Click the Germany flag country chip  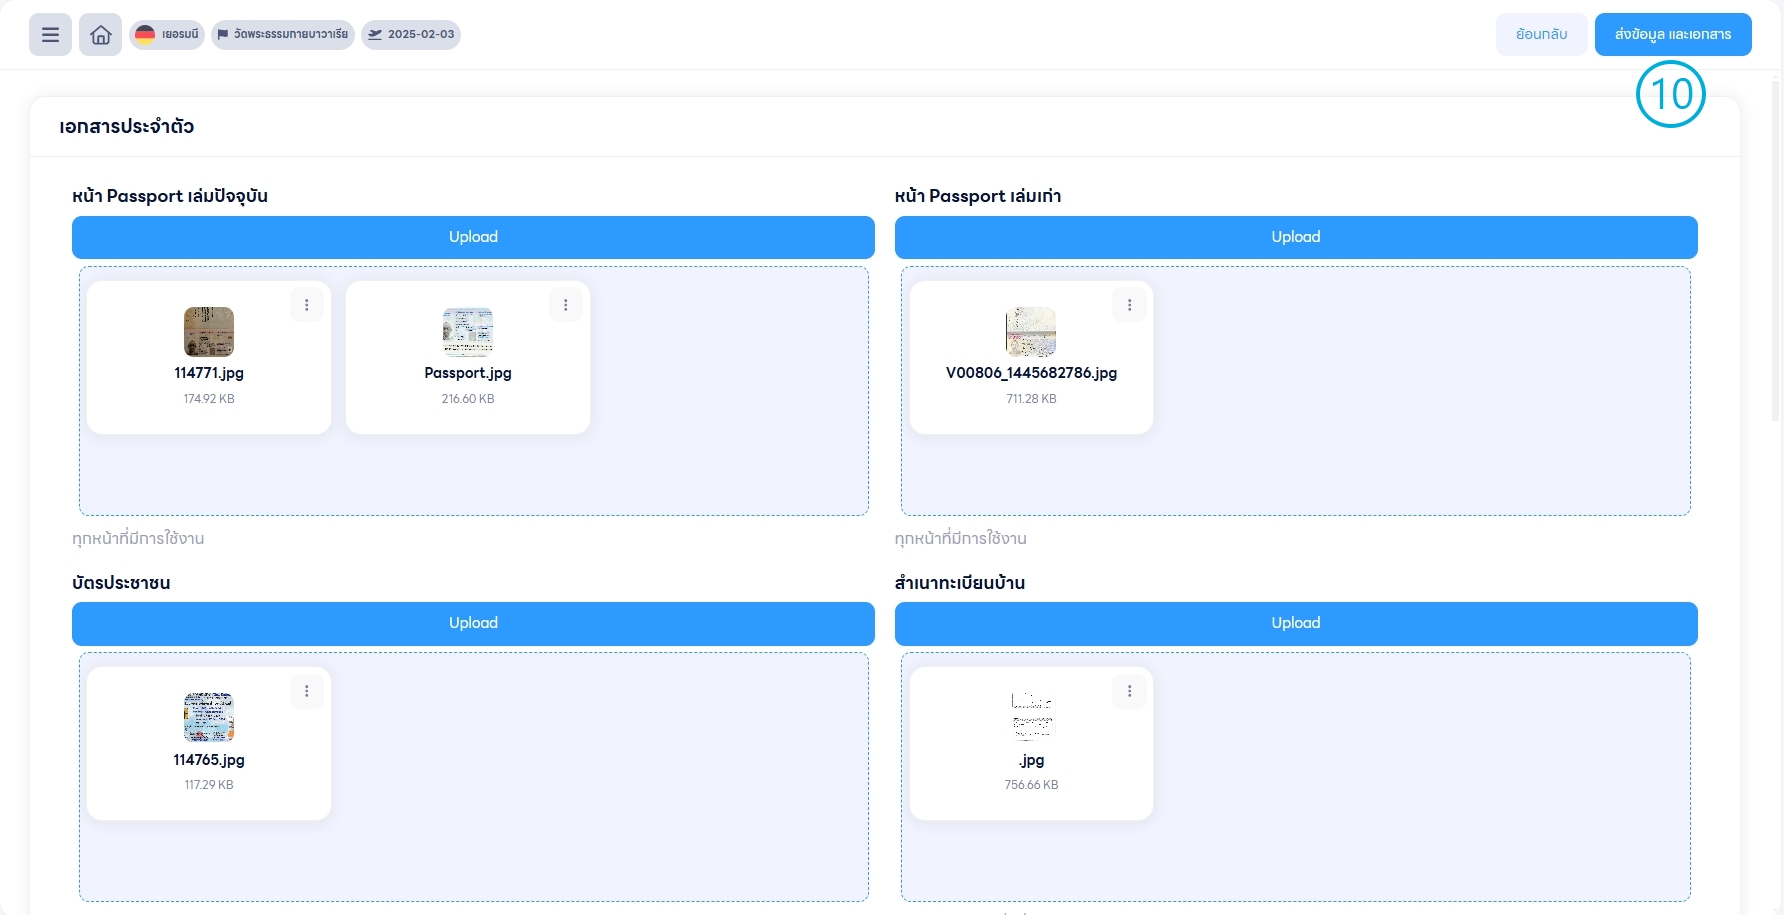167,35
